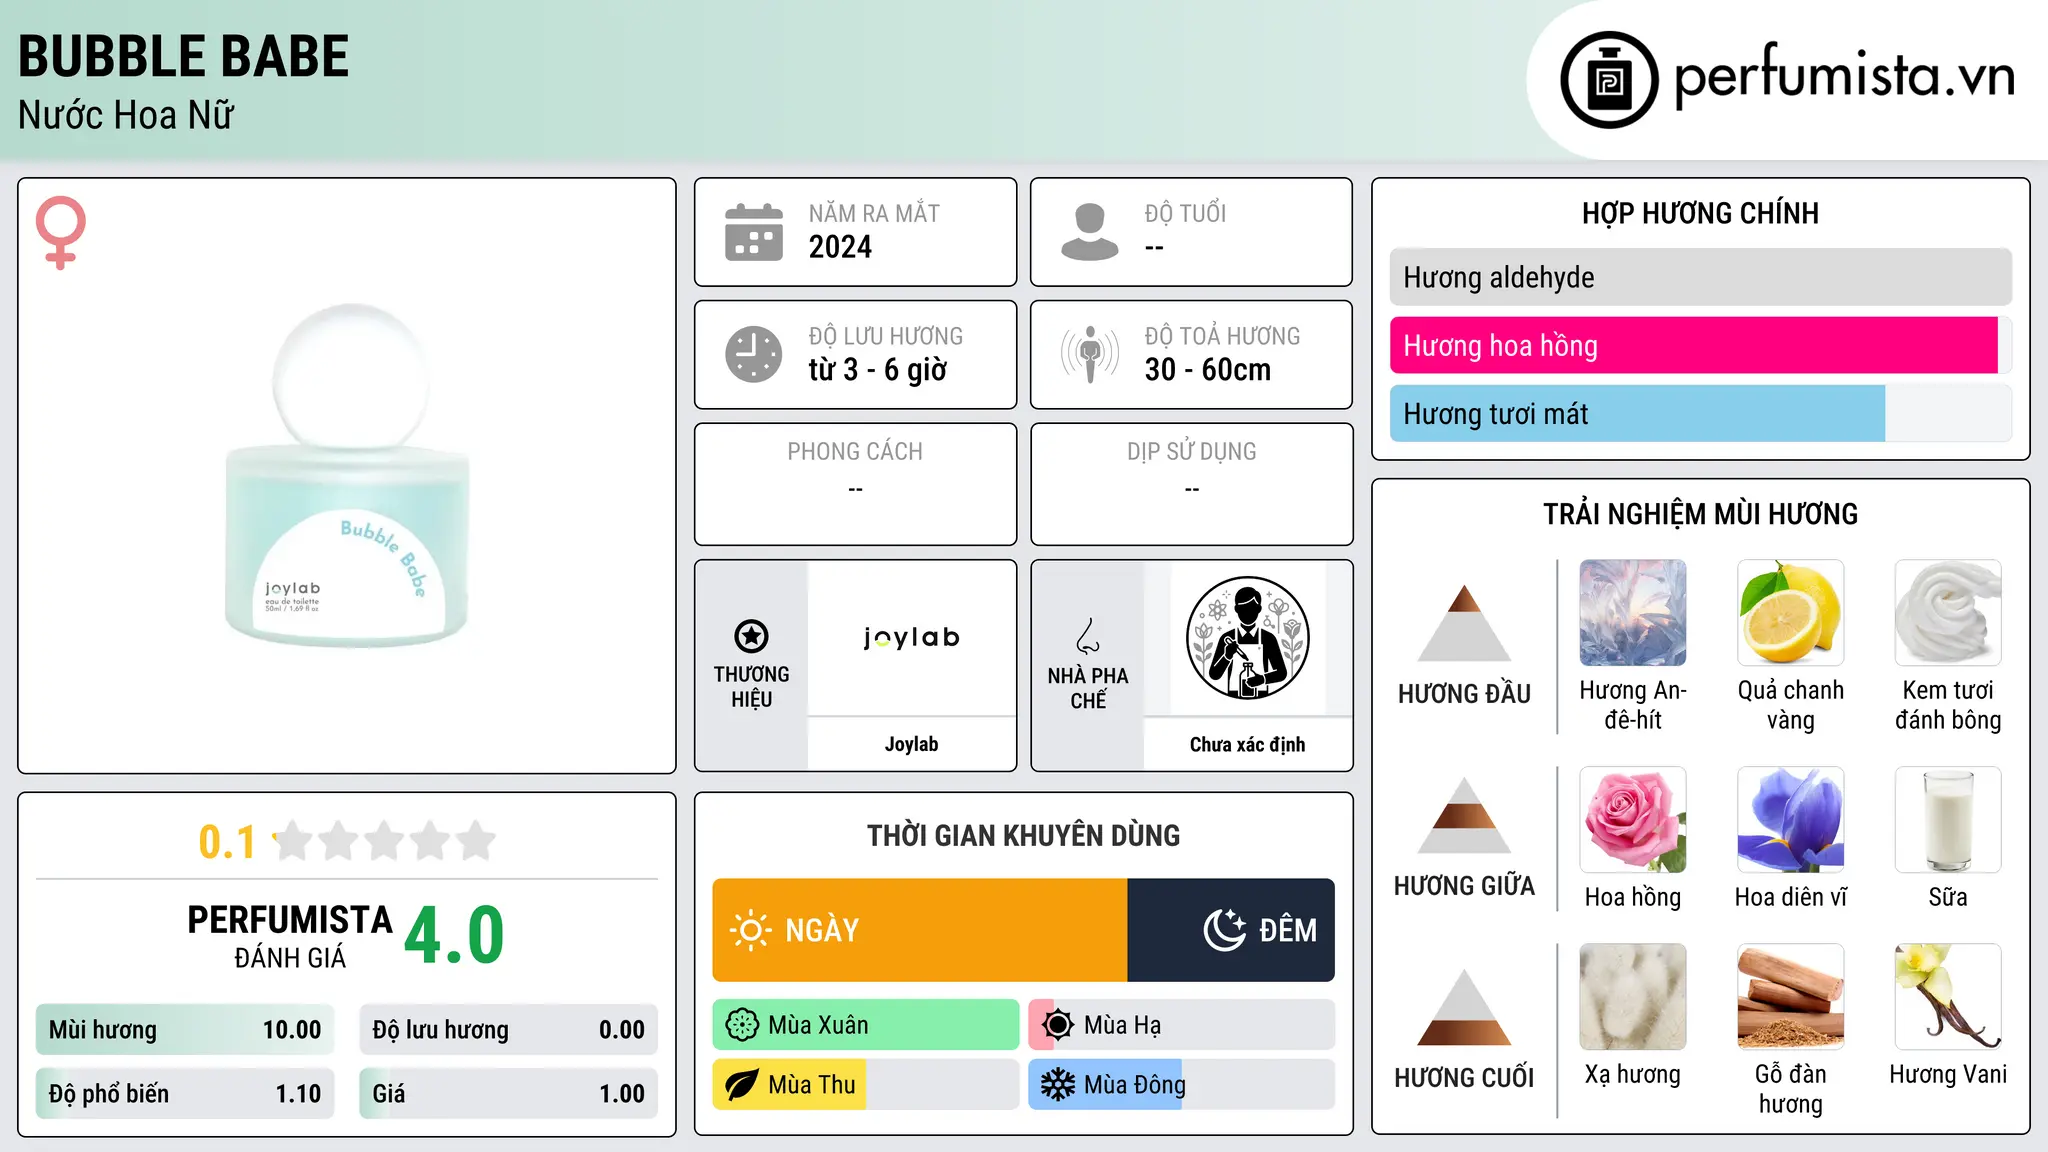Click the Độ lưu hương score bar

pyautogui.click(x=508, y=1030)
